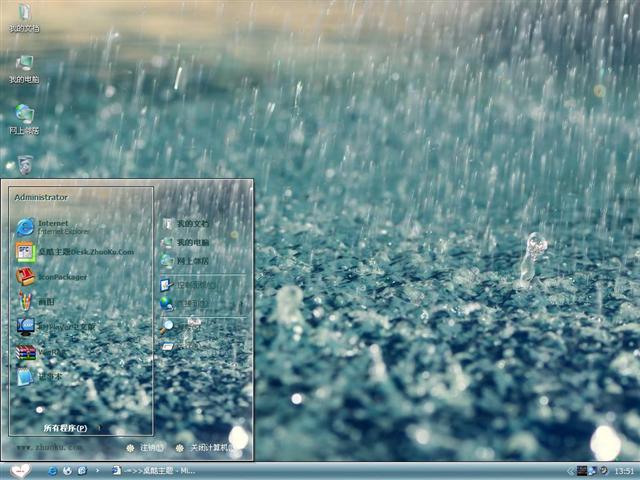640x480 pixels.
Task: Expand 所有程序(P) all programs list
Action: 72,428
